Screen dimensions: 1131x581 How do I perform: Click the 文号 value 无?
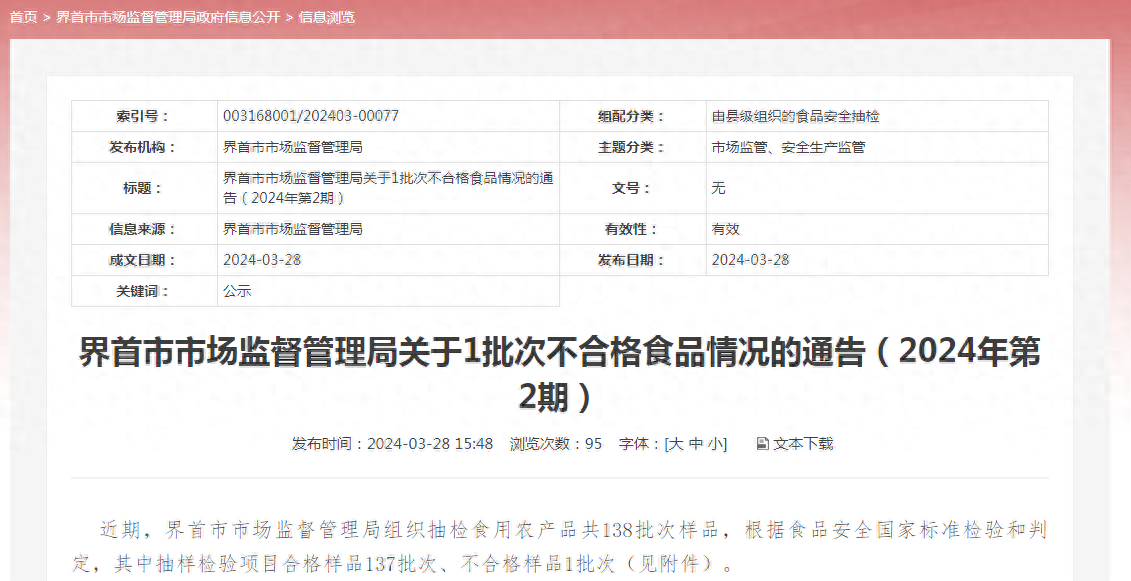(x=718, y=188)
